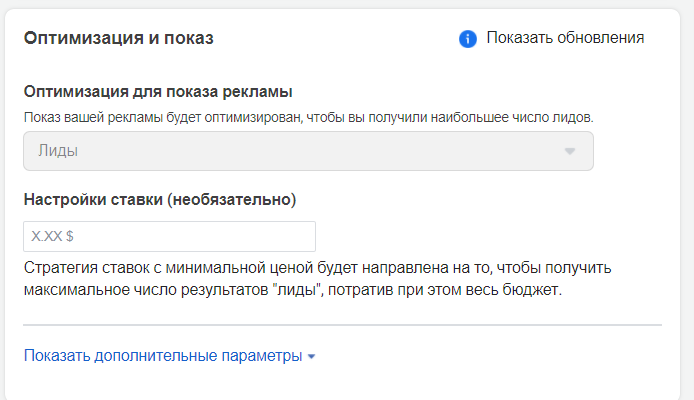Click the word "Лиды" inside the dropdown
Screen dimensions: 694x400
pyautogui.click(x=57, y=151)
